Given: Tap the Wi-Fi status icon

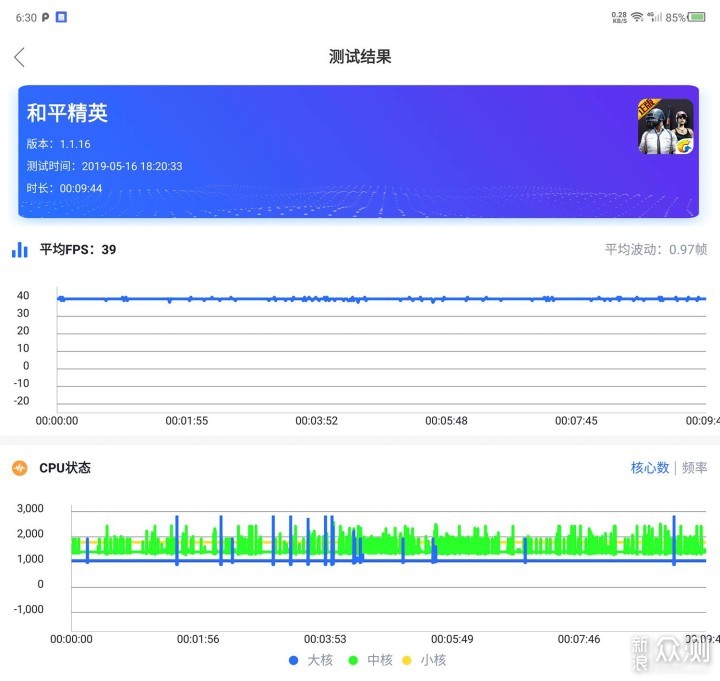Looking at the screenshot, I should coord(637,17).
